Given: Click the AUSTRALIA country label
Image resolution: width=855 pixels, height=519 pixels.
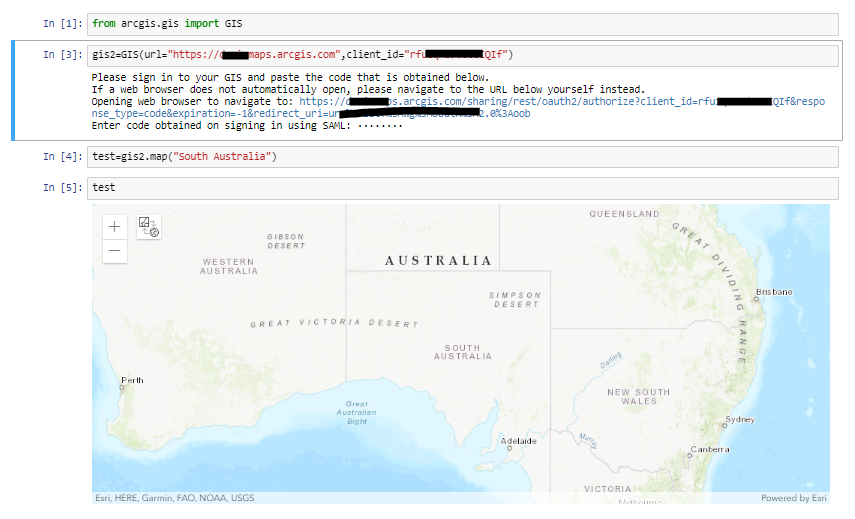Looking at the screenshot, I should 438,261.
